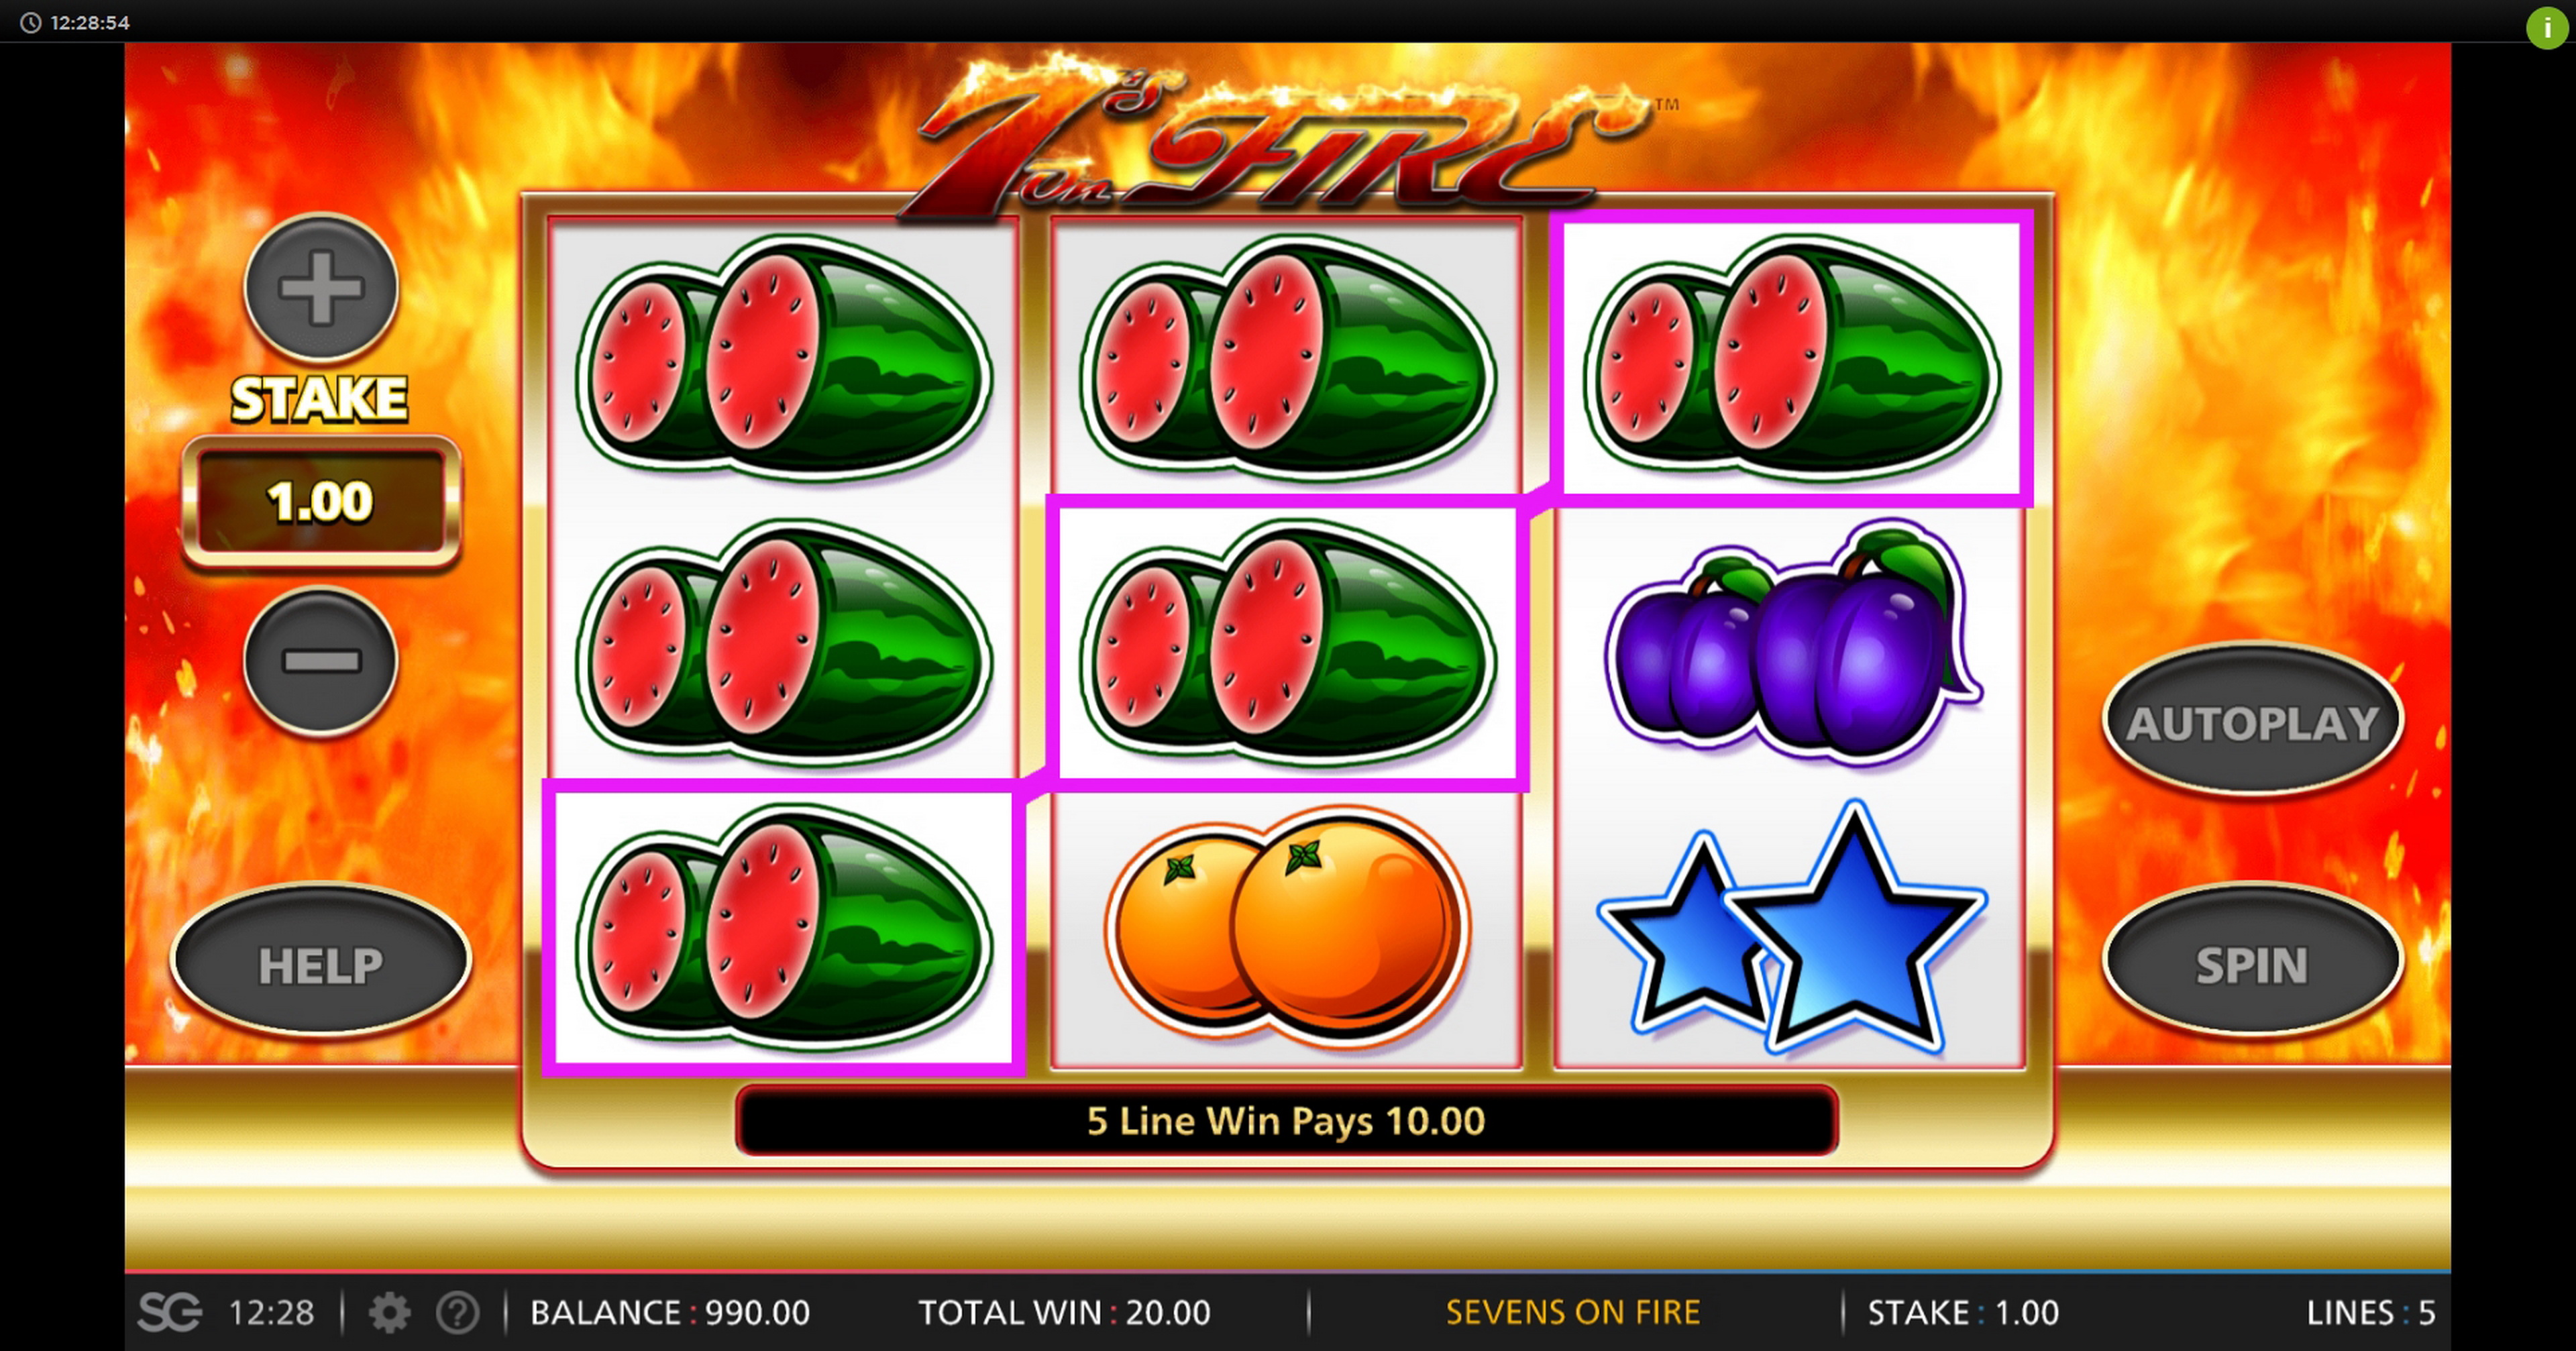This screenshot has height=1351, width=2576.
Task: Open the settings gear icon
Action: 389,1312
